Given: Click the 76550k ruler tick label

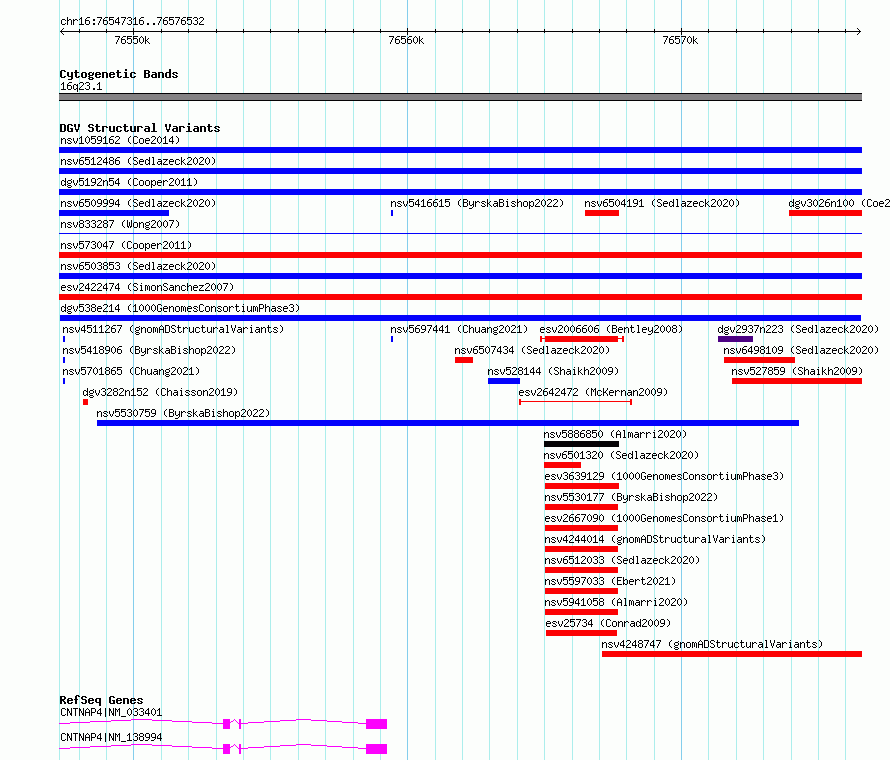Looking at the screenshot, I should 132,40.
